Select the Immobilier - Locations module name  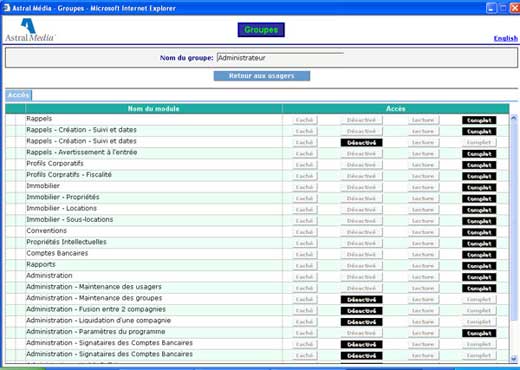(61, 208)
